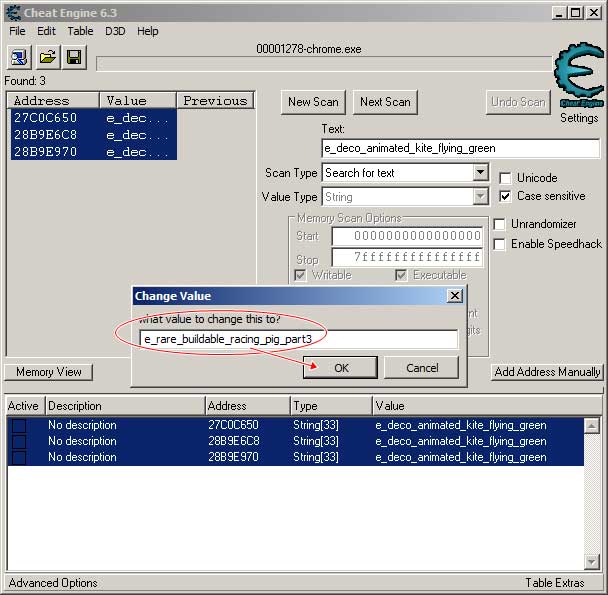Toggle the Unicode checkbox

[x=505, y=178]
